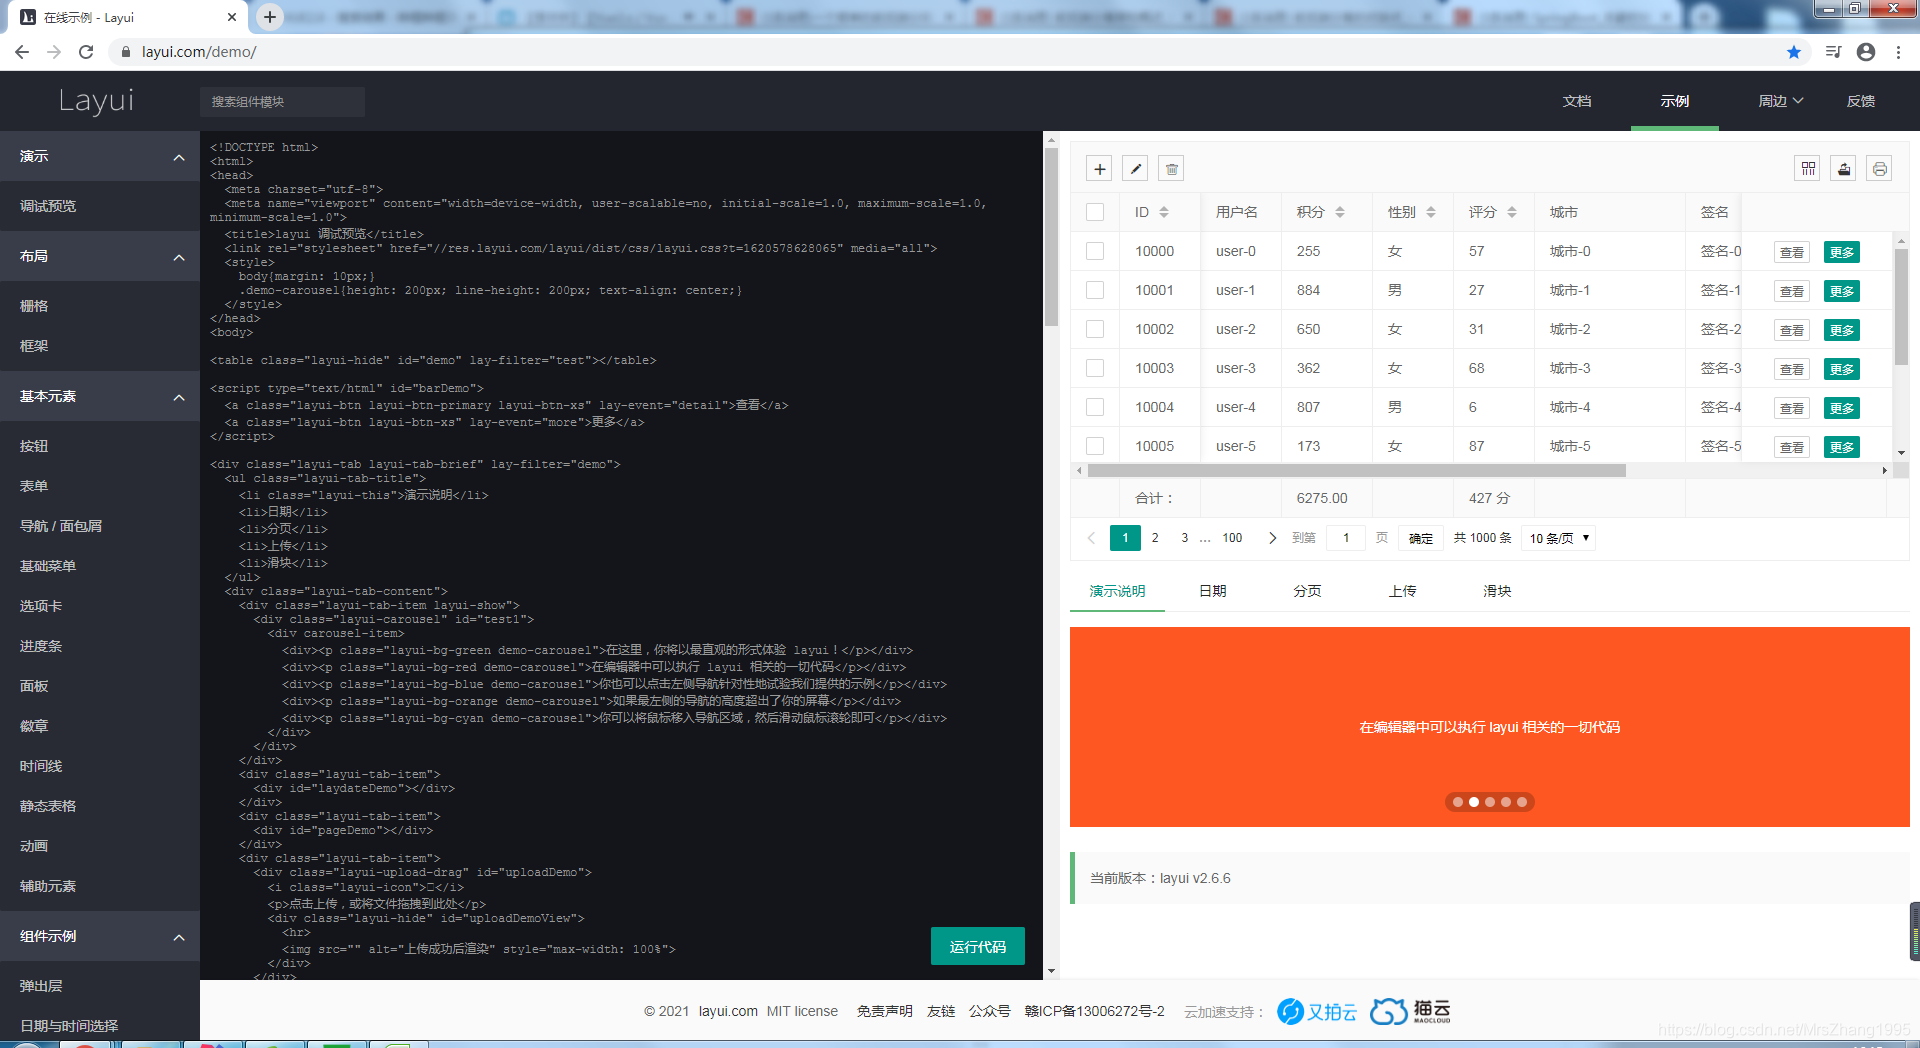The width and height of the screenshot is (1920, 1048).
Task: Open the 反馈 top navigation item
Action: coord(1861,101)
